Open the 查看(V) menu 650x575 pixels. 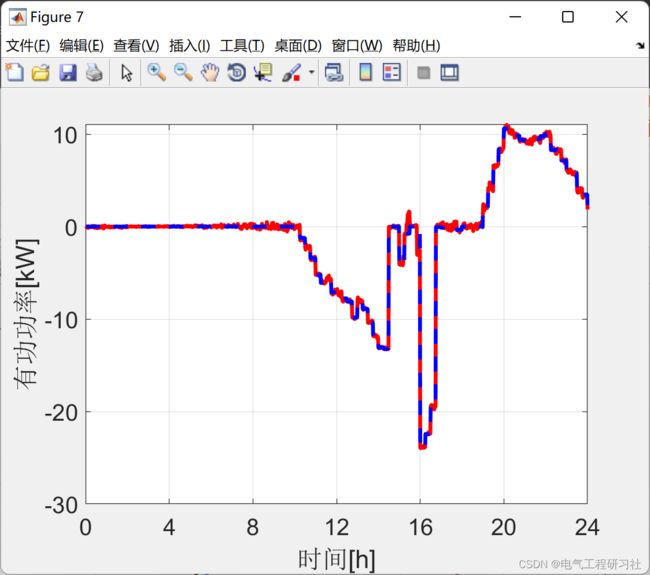coord(136,46)
